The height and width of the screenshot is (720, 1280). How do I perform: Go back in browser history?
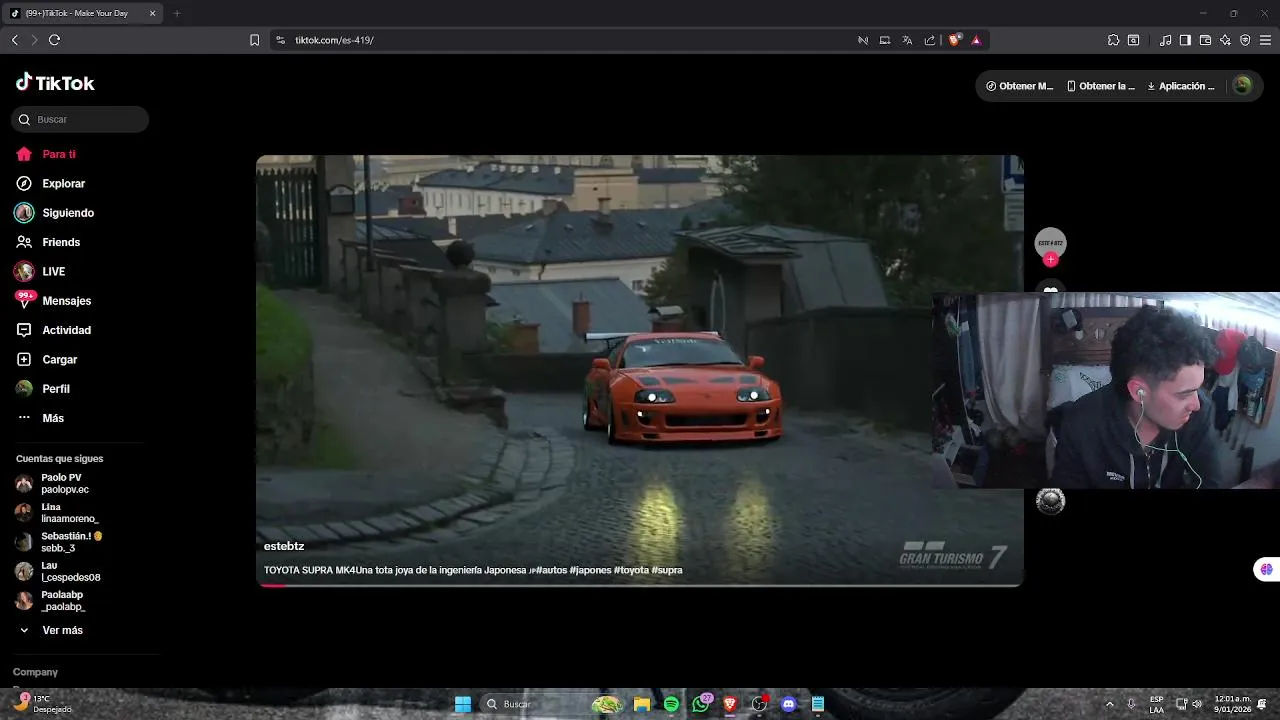[x=14, y=40]
